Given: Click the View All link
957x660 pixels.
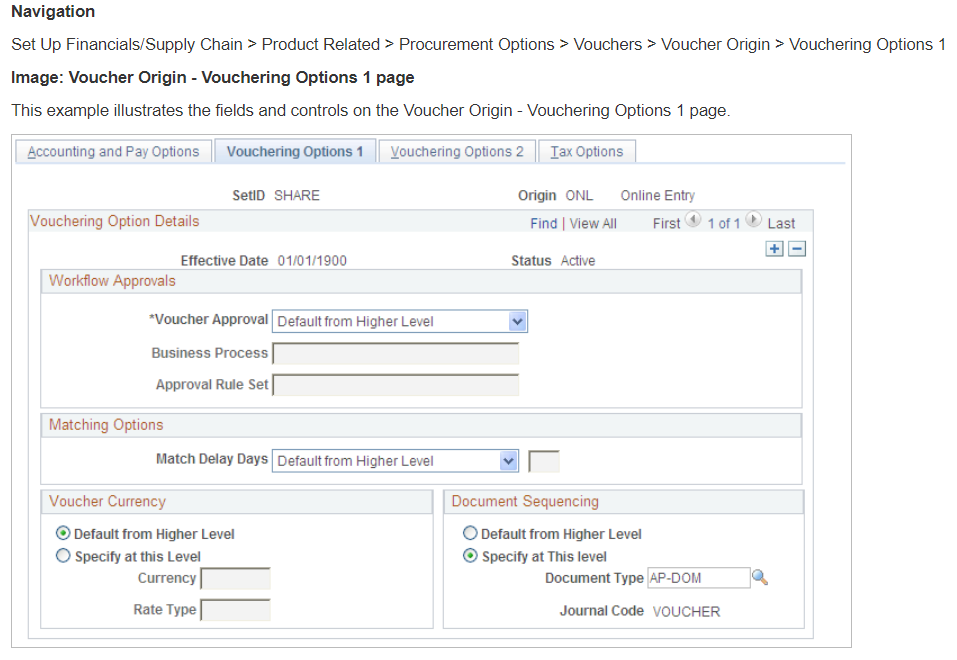Looking at the screenshot, I should pos(593,223).
